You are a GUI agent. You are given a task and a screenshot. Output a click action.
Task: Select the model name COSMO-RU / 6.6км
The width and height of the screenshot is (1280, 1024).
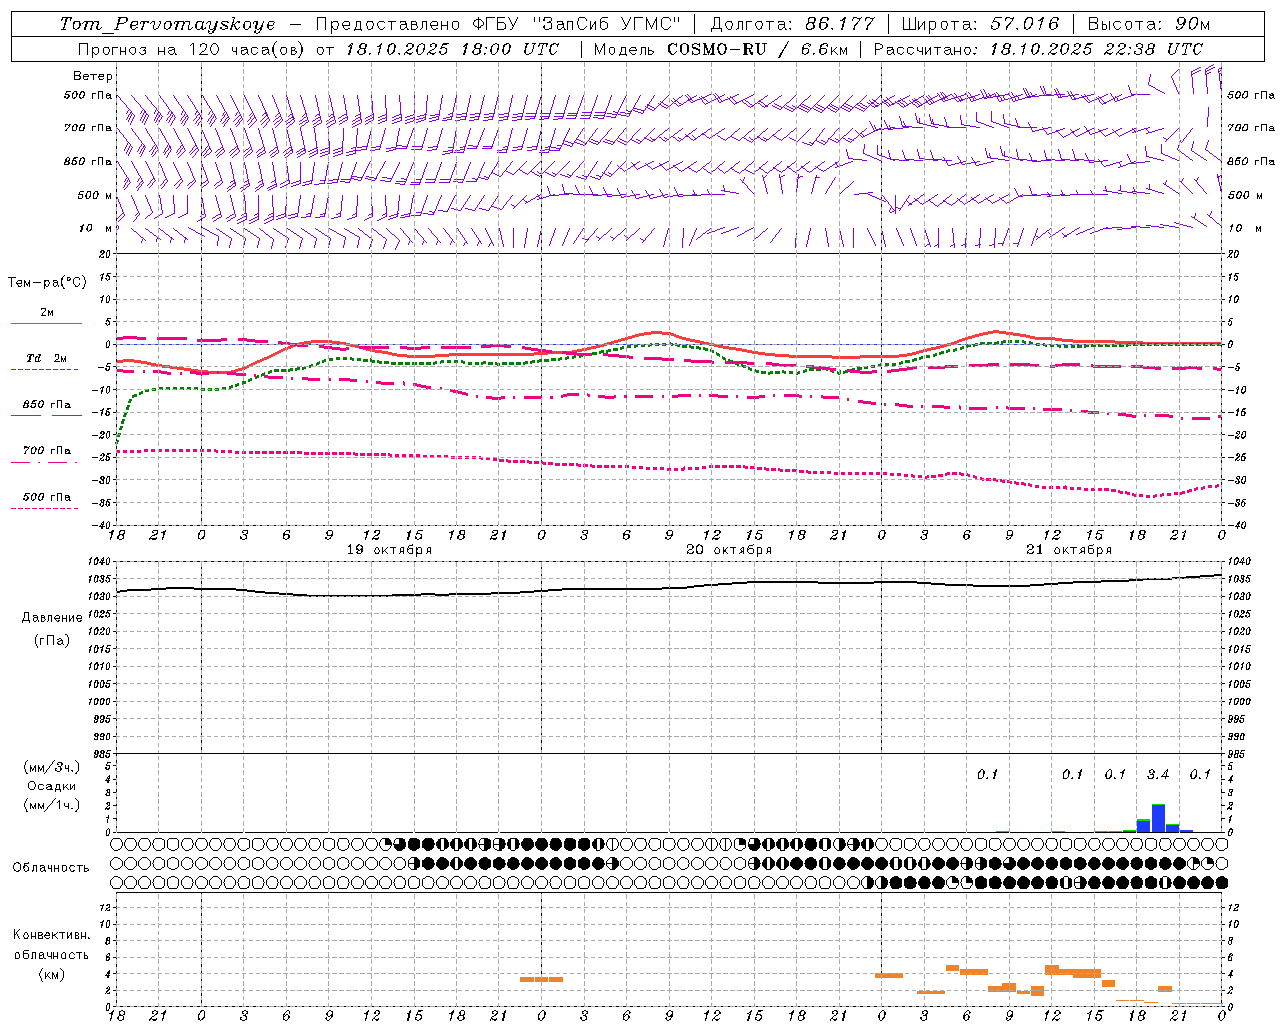[758, 49]
